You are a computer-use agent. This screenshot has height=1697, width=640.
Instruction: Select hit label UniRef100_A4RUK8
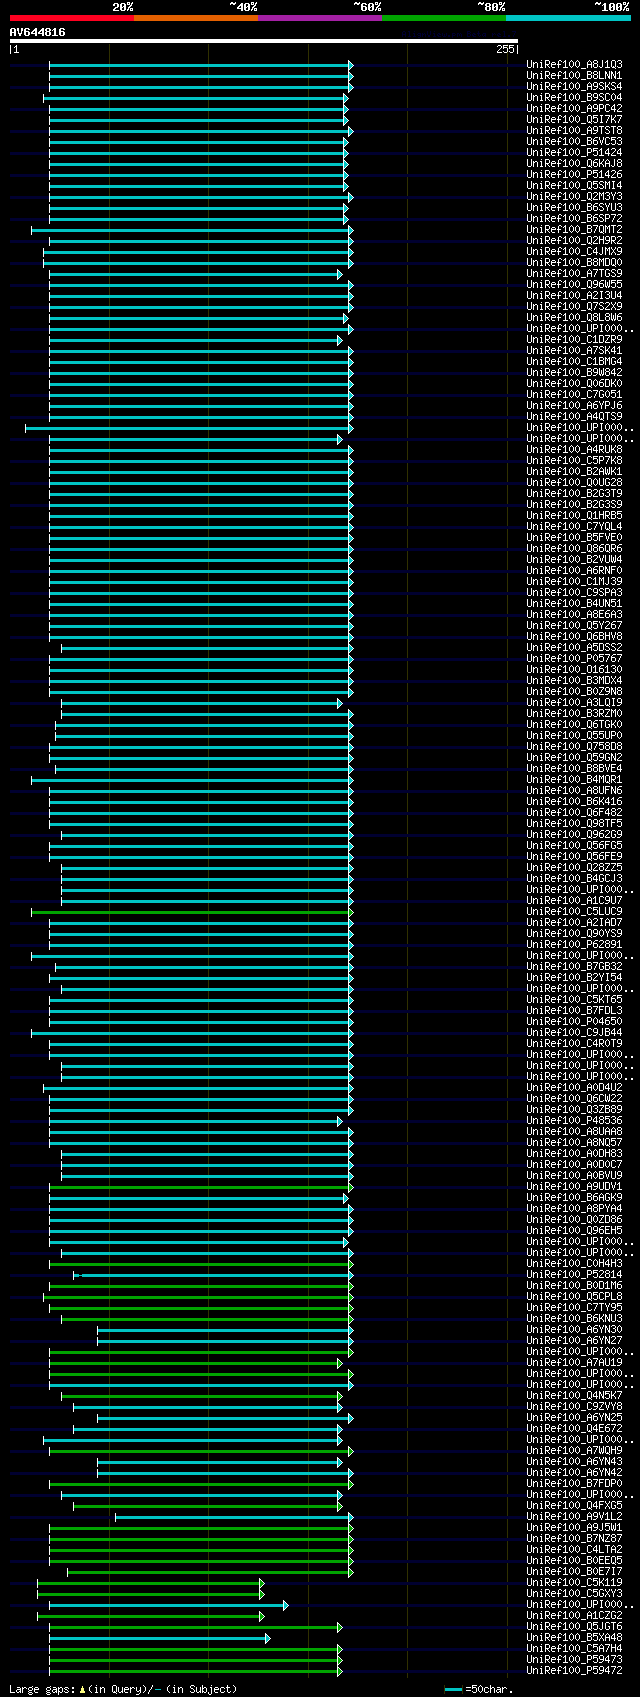tap(574, 450)
